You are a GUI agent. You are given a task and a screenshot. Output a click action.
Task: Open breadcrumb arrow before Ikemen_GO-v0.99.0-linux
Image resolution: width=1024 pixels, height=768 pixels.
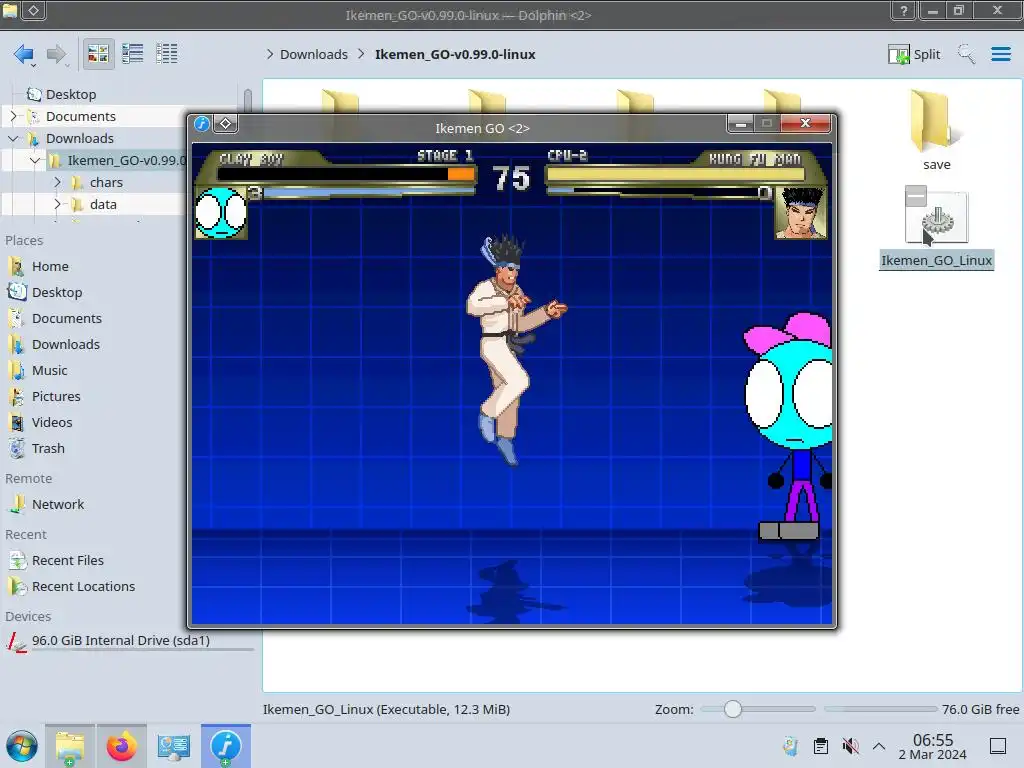361,54
